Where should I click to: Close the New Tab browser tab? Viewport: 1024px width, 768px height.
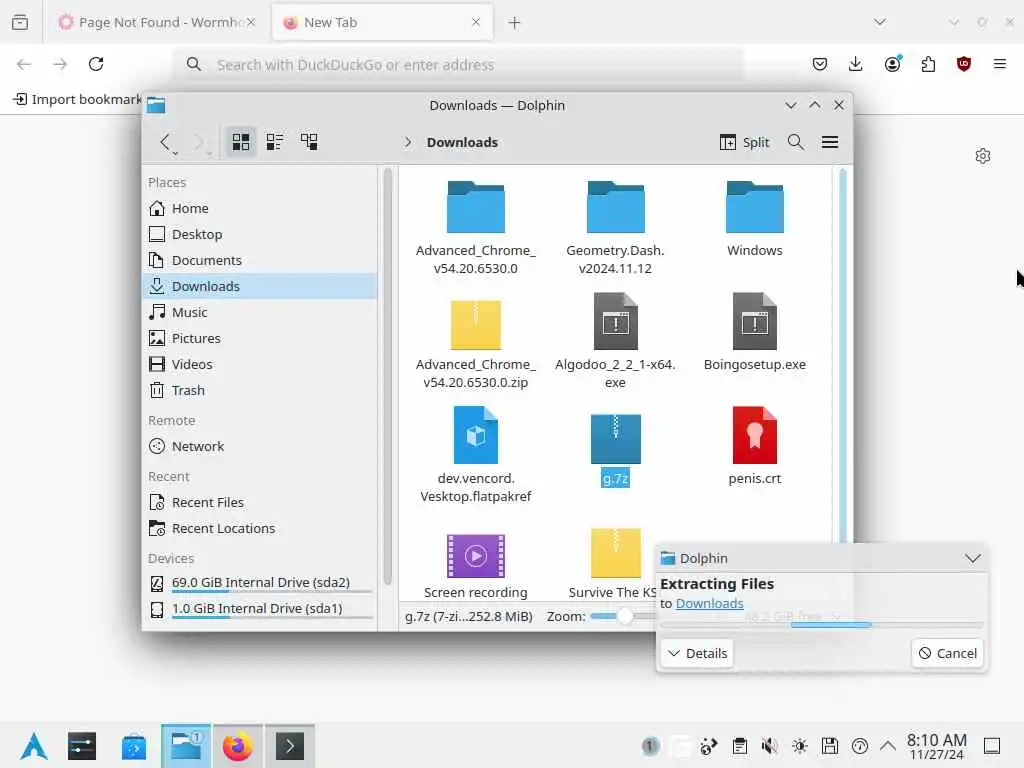[x=475, y=22]
